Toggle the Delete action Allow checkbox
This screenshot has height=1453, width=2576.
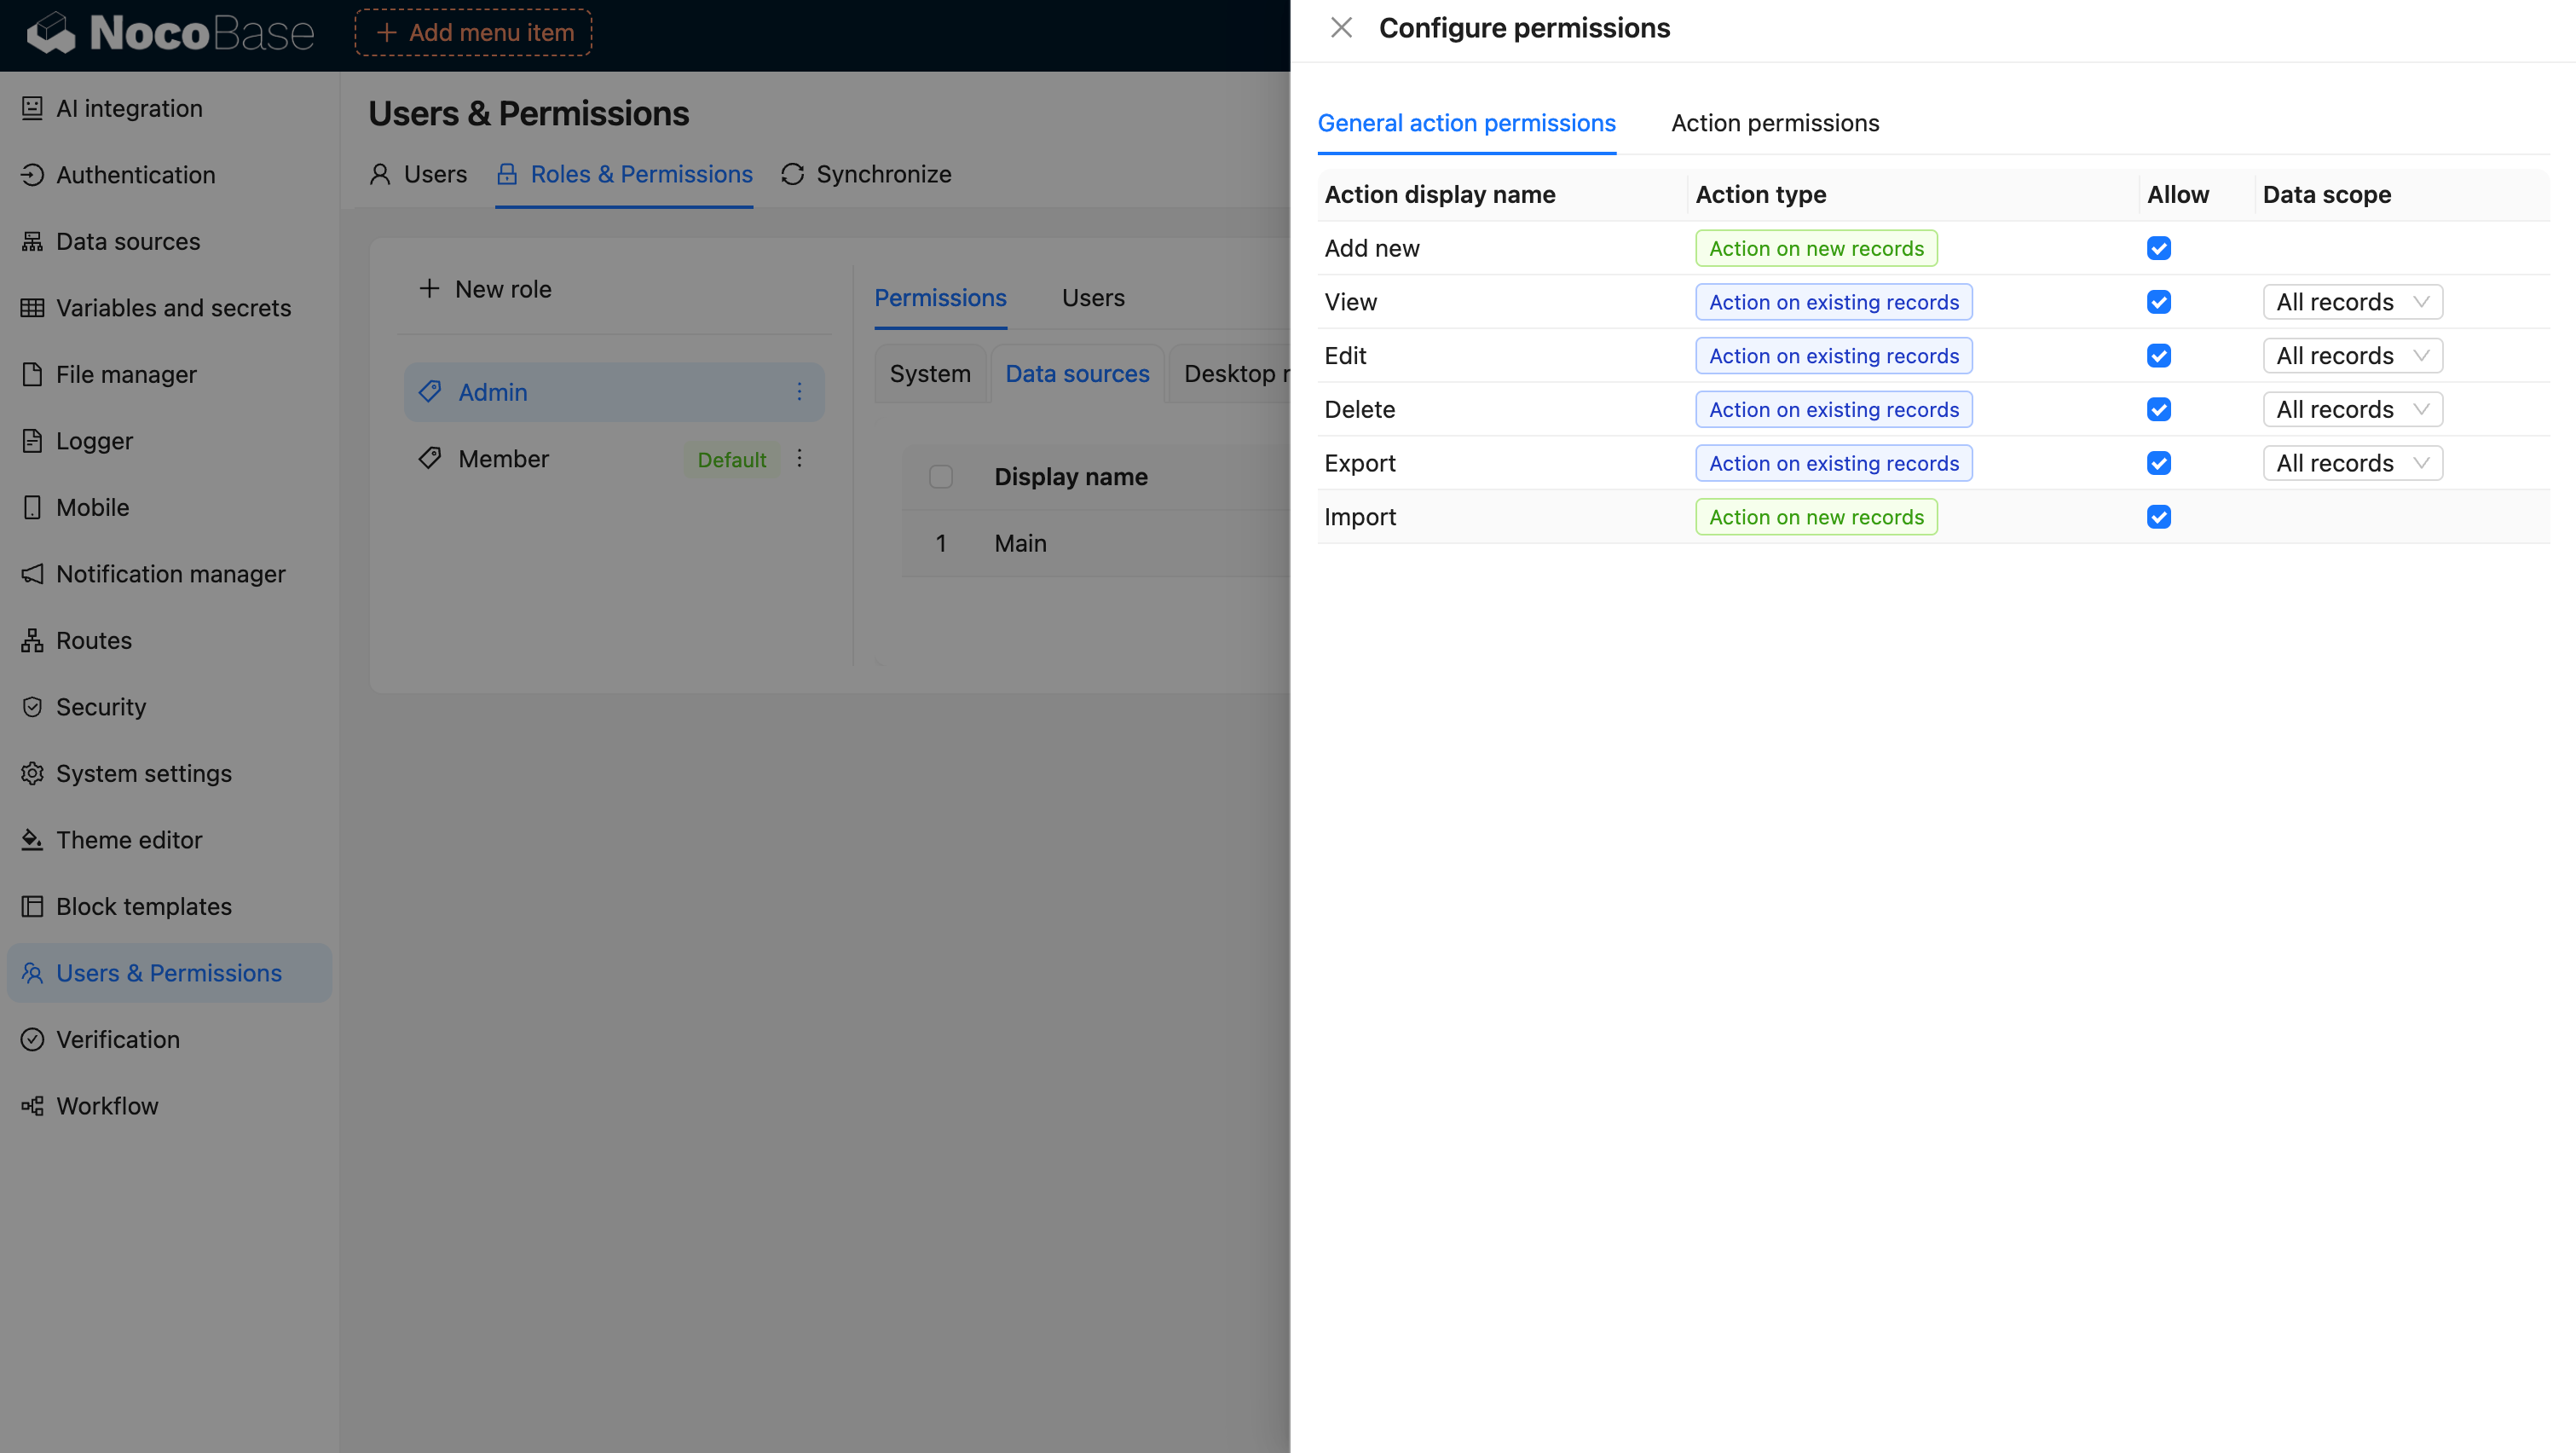coord(2158,409)
